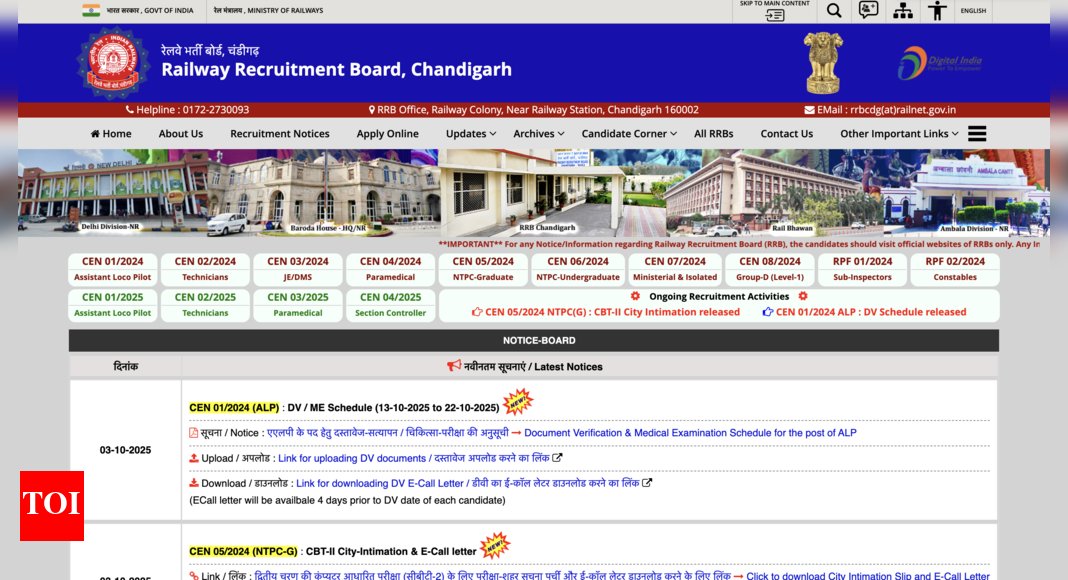Click the national emblem image

click(x=824, y=63)
